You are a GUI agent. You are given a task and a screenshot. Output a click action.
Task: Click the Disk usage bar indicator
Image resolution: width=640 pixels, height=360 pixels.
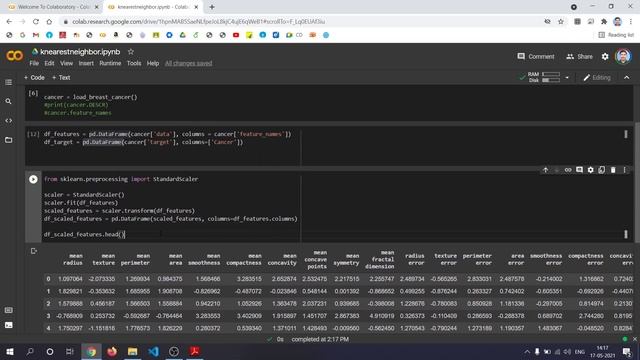tap(551, 80)
